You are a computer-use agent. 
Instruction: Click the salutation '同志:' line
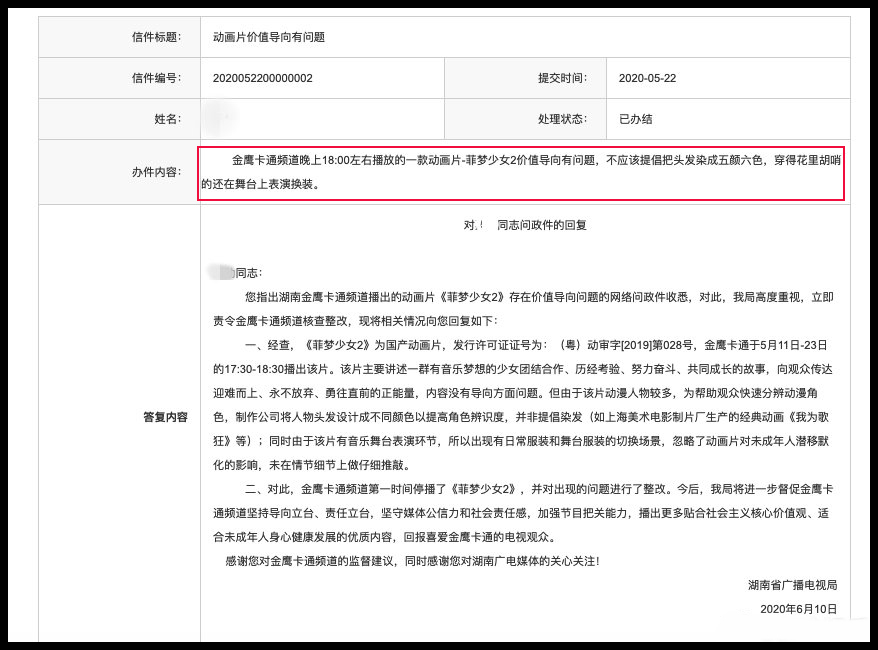249,273
